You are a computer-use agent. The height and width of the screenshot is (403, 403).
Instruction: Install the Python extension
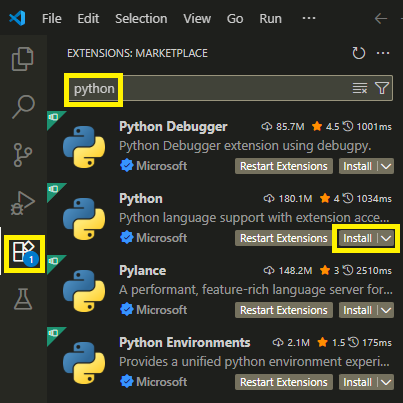358,238
